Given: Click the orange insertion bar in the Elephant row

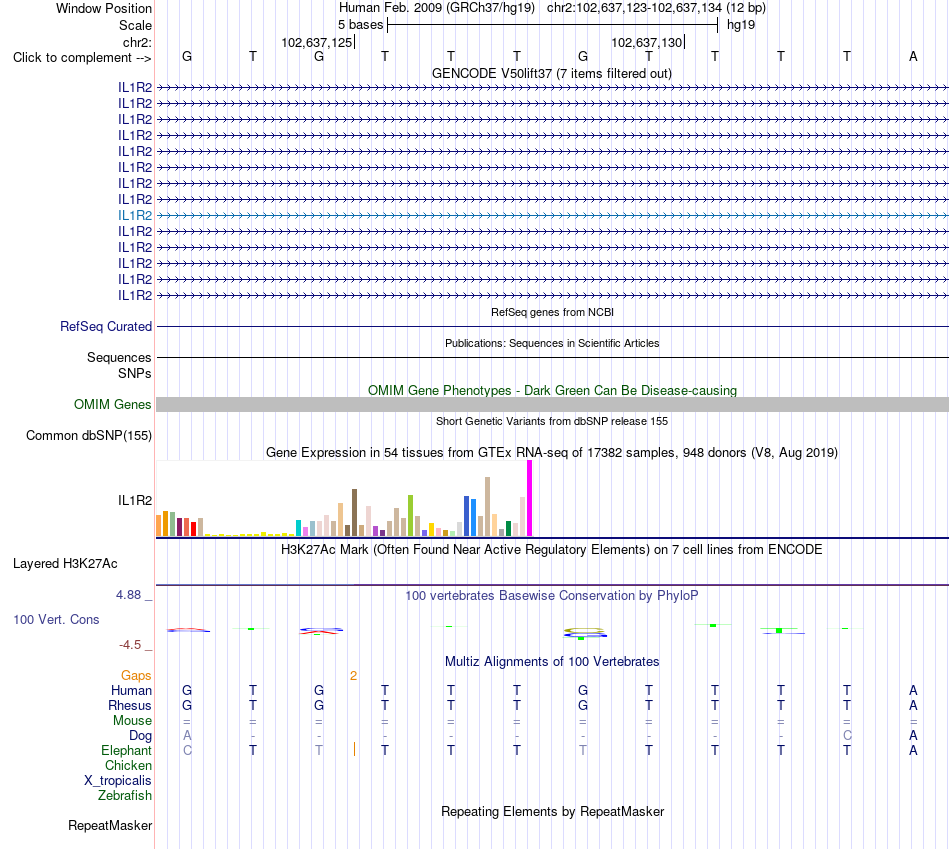Looking at the screenshot, I should [354, 750].
